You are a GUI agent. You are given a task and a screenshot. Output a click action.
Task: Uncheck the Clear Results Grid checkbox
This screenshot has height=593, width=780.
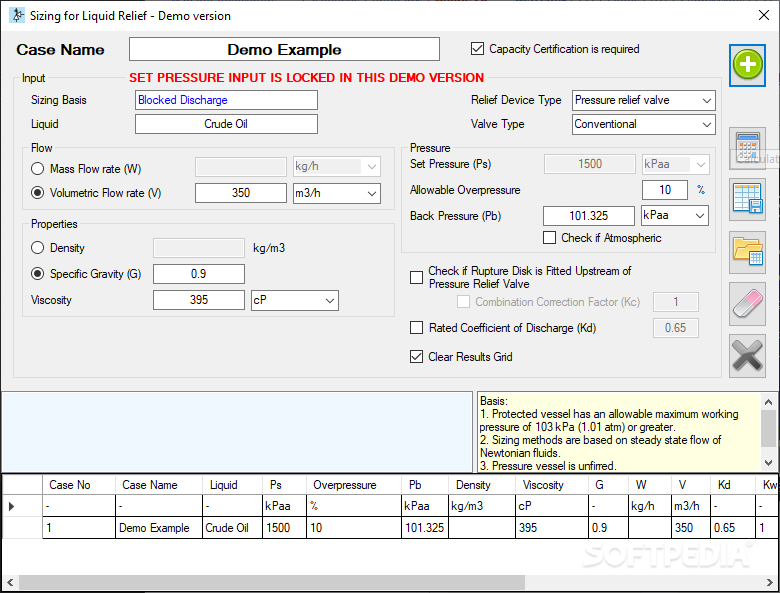tap(416, 356)
